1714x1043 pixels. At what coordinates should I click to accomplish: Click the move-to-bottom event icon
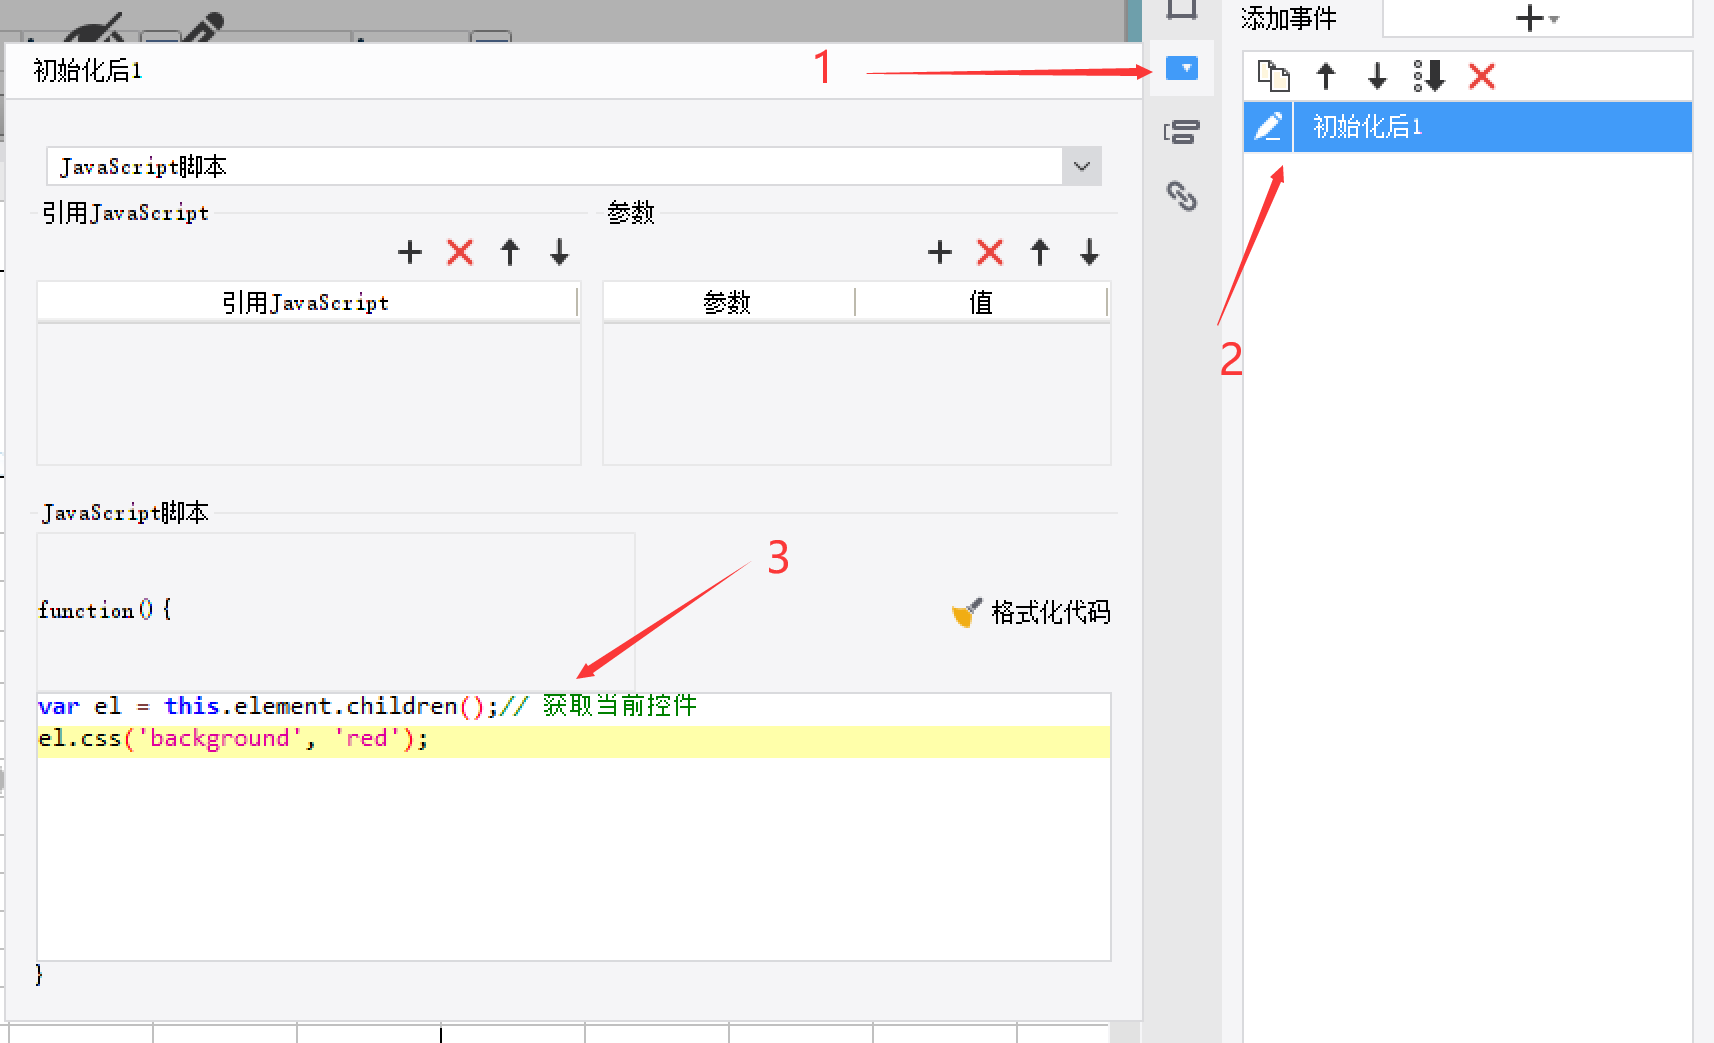point(1429,76)
